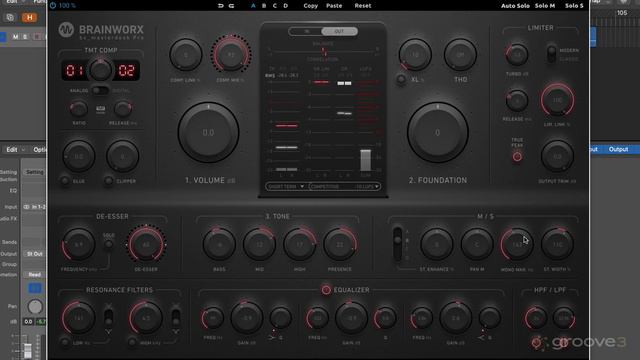
Task: Click the Paste button
Action: (x=334, y=6)
